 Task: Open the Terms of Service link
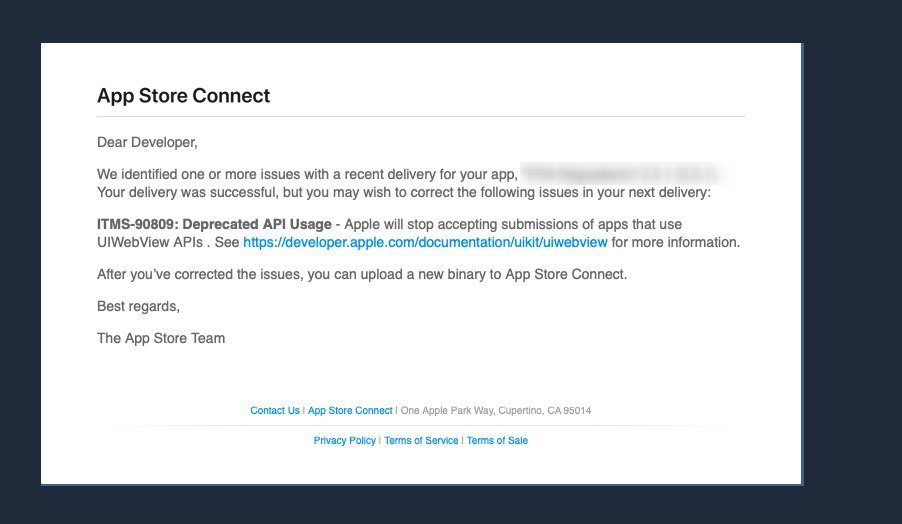(421, 440)
